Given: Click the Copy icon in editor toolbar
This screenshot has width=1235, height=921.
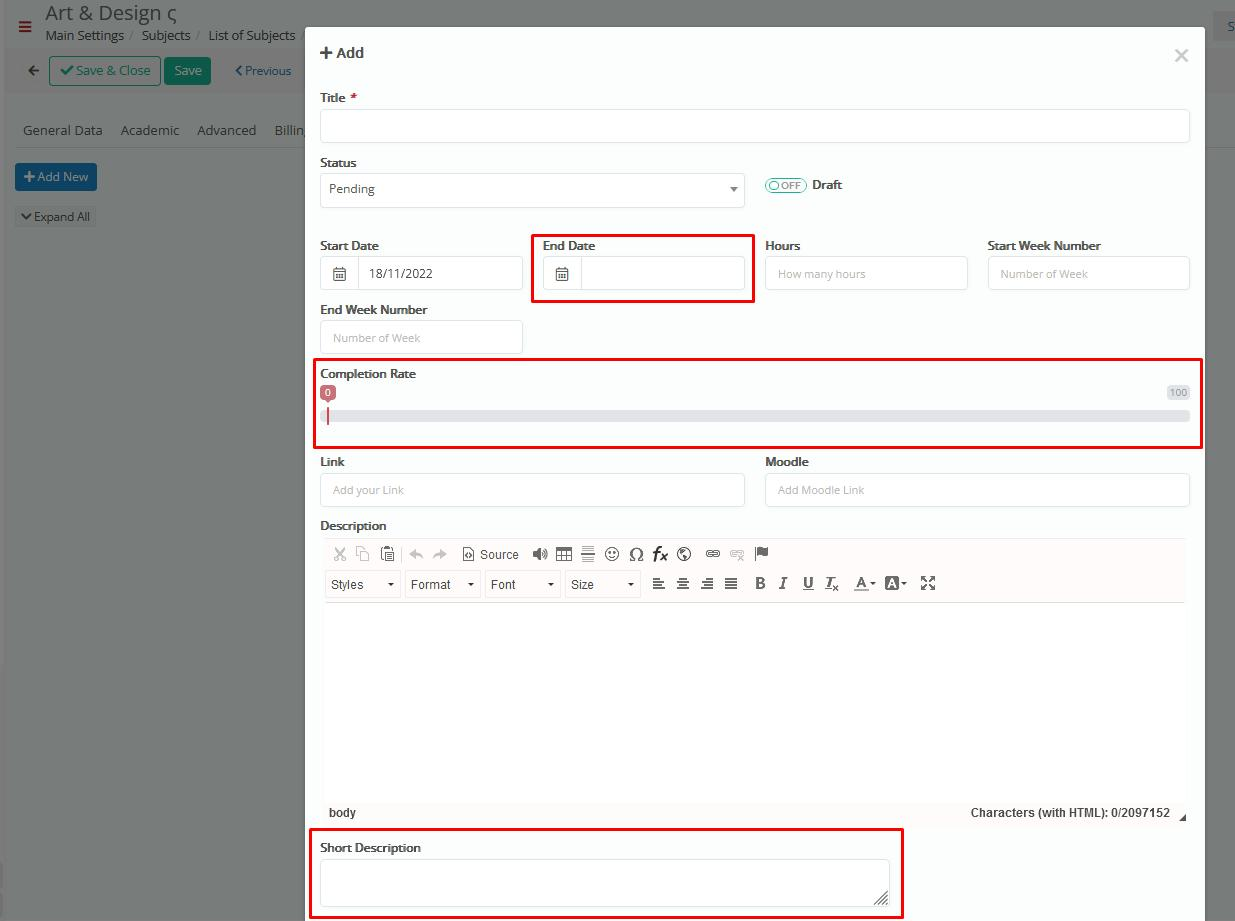Looking at the screenshot, I should click(x=363, y=554).
